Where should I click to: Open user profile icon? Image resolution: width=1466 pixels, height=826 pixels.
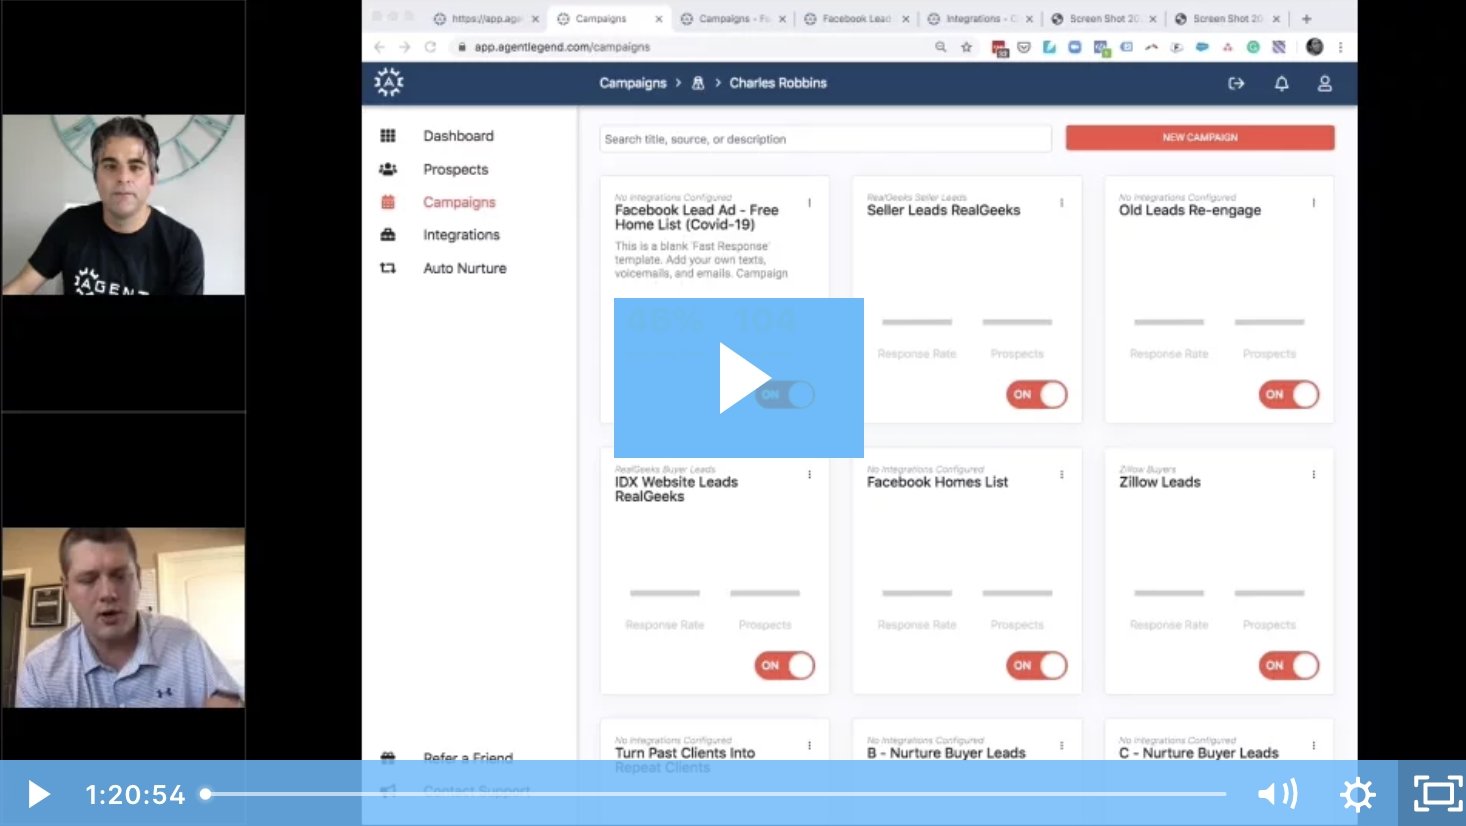pyautogui.click(x=1325, y=84)
